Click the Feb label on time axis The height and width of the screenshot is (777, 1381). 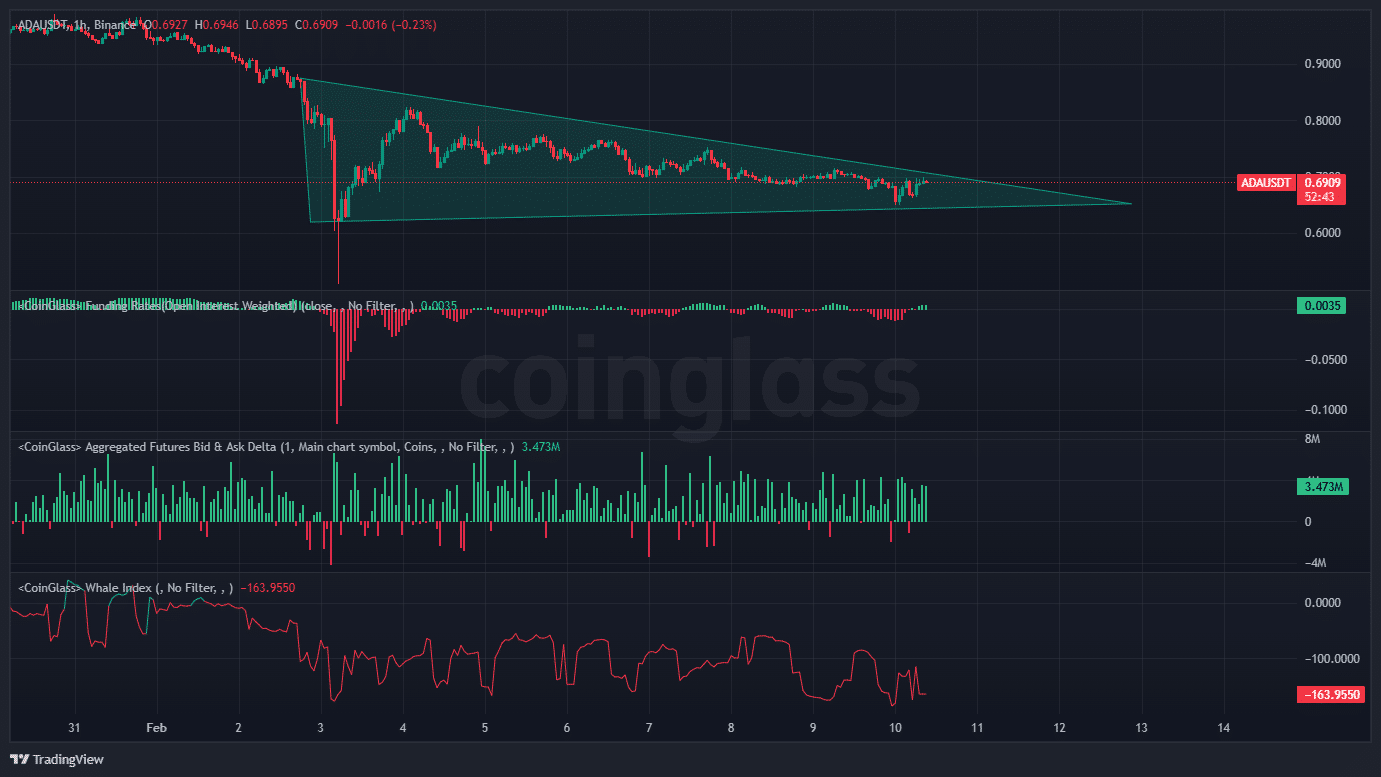[156, 728]
